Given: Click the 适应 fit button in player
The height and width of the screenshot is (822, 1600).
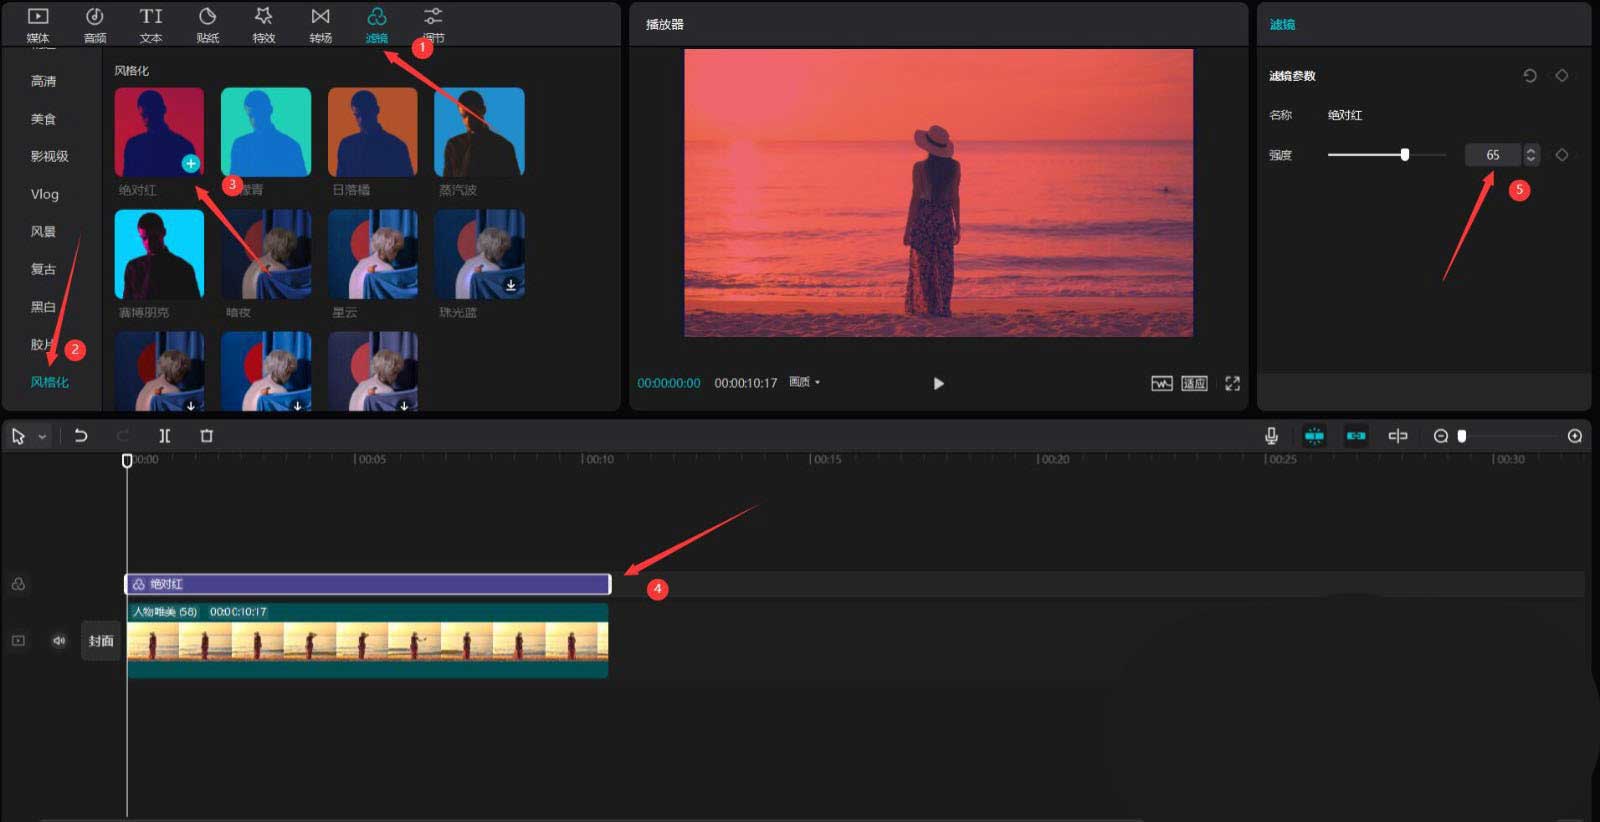Looking at the screenshot, I should point(1194,383).
